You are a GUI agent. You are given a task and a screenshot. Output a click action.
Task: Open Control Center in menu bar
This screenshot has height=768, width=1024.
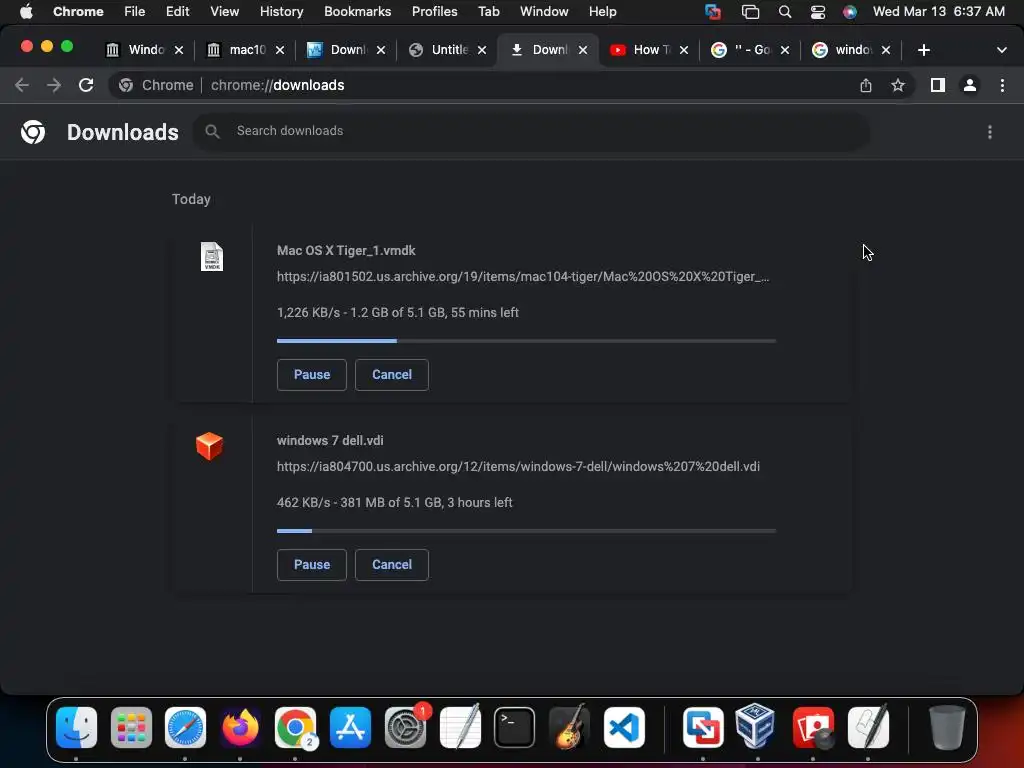coord(818,12)
